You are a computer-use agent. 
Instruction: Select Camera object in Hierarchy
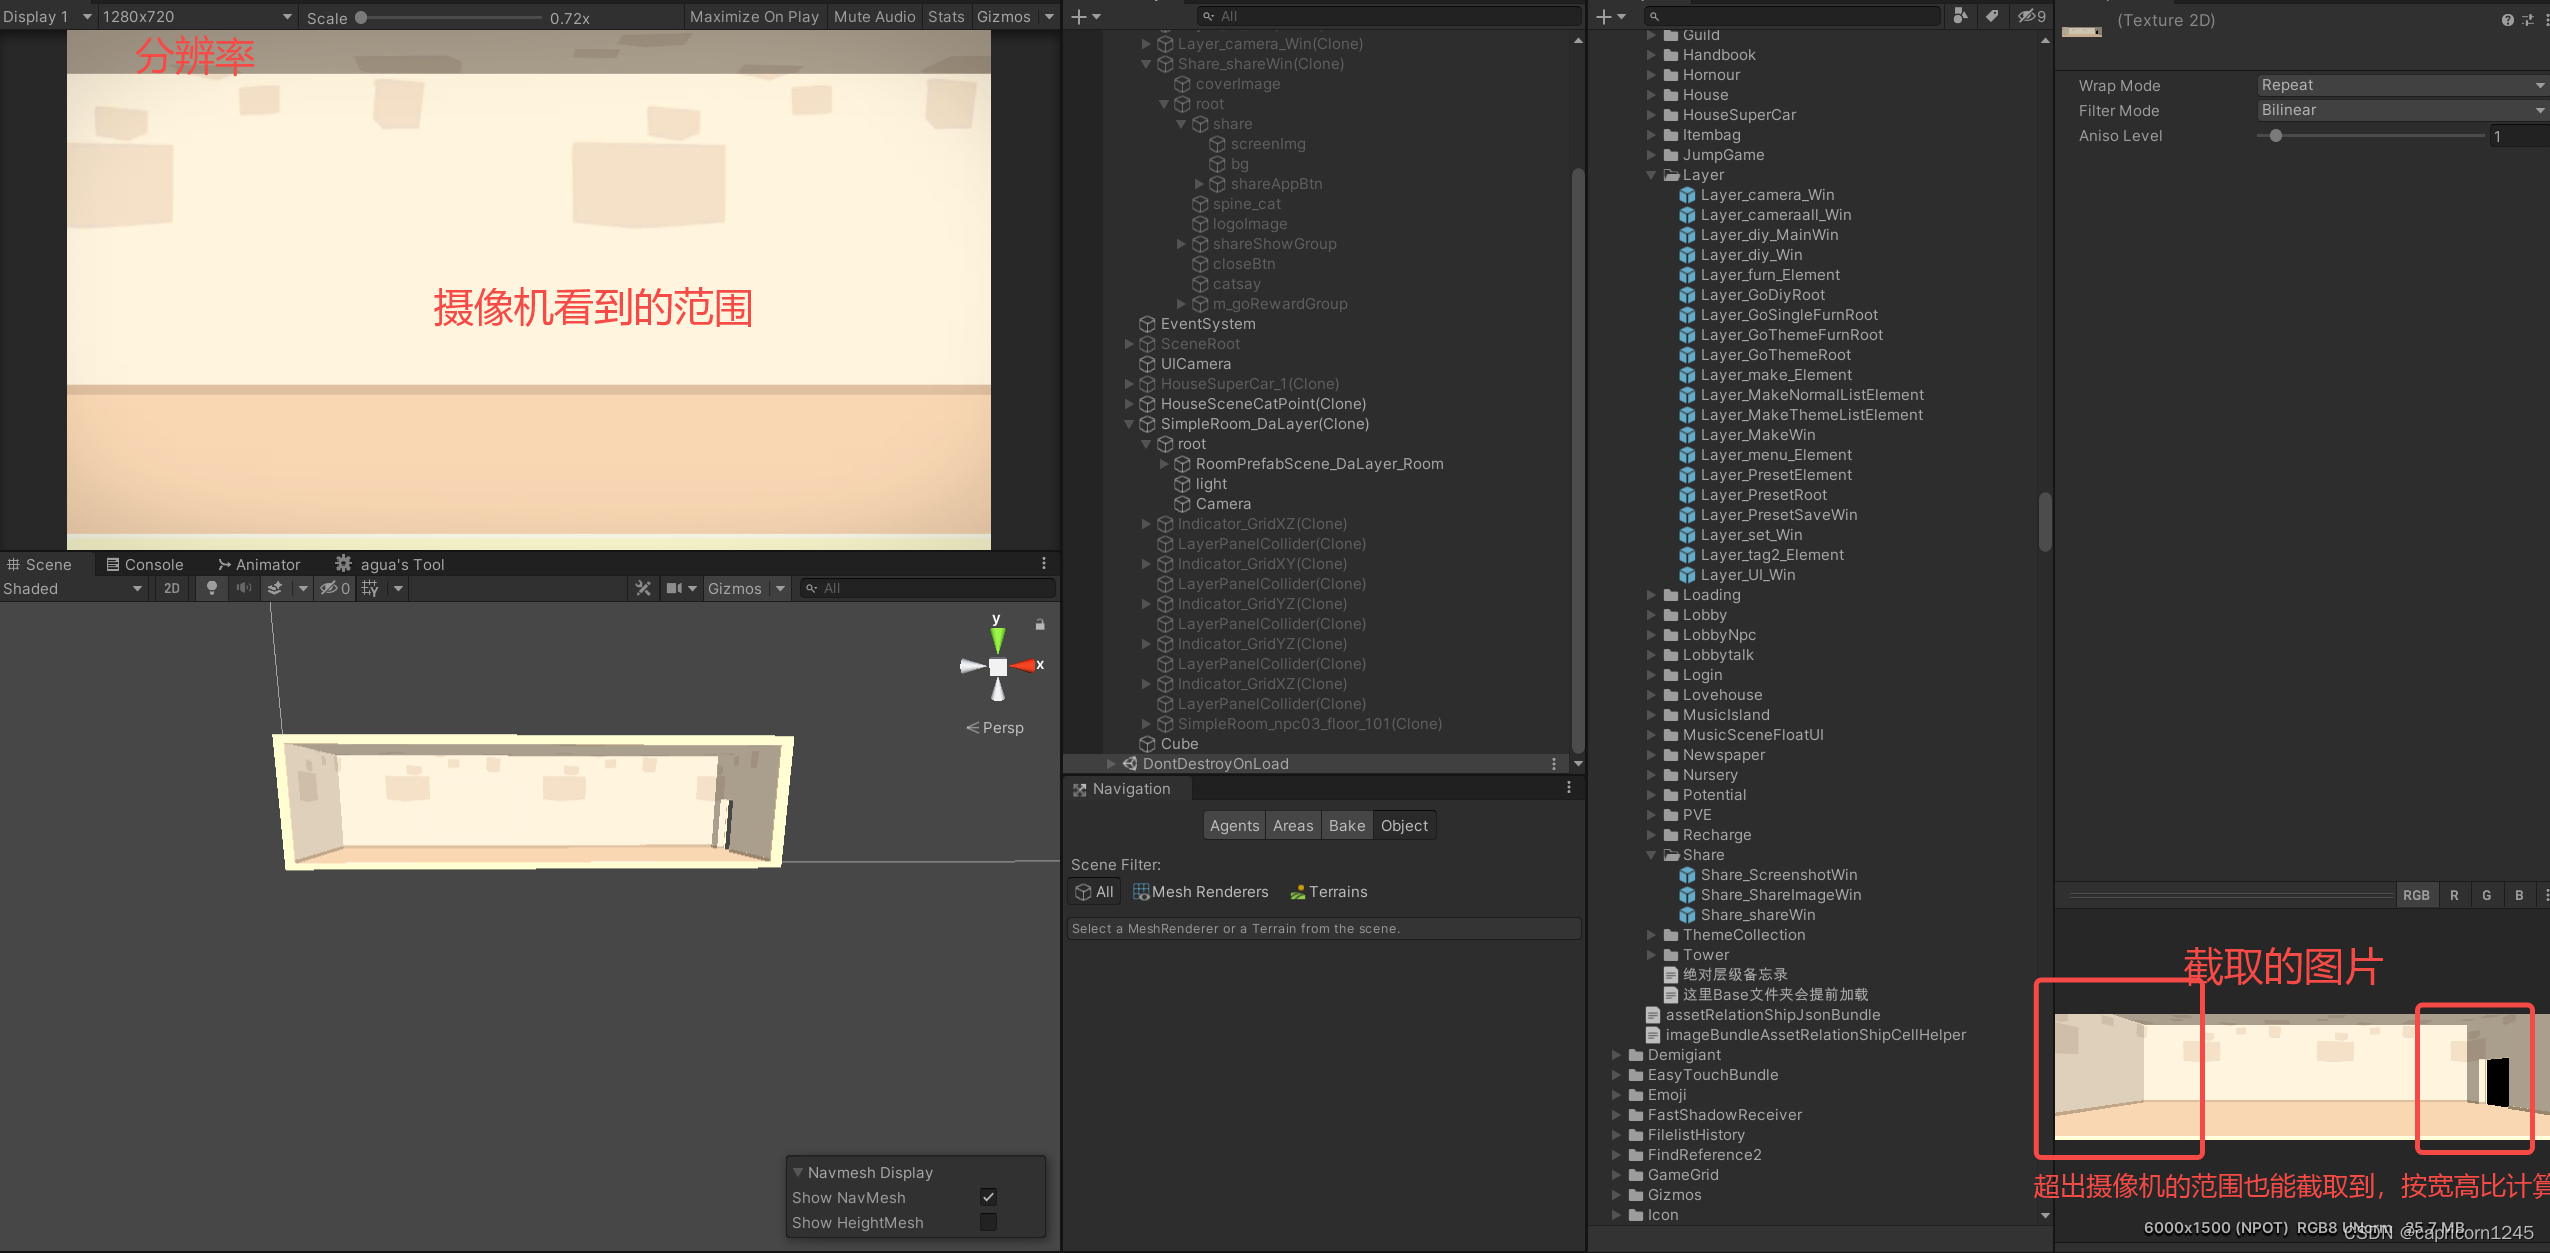click(x=1222, y=504)
